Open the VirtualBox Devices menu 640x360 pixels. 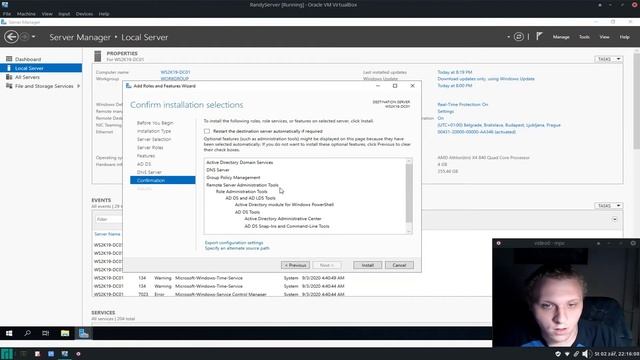[84, 14]
